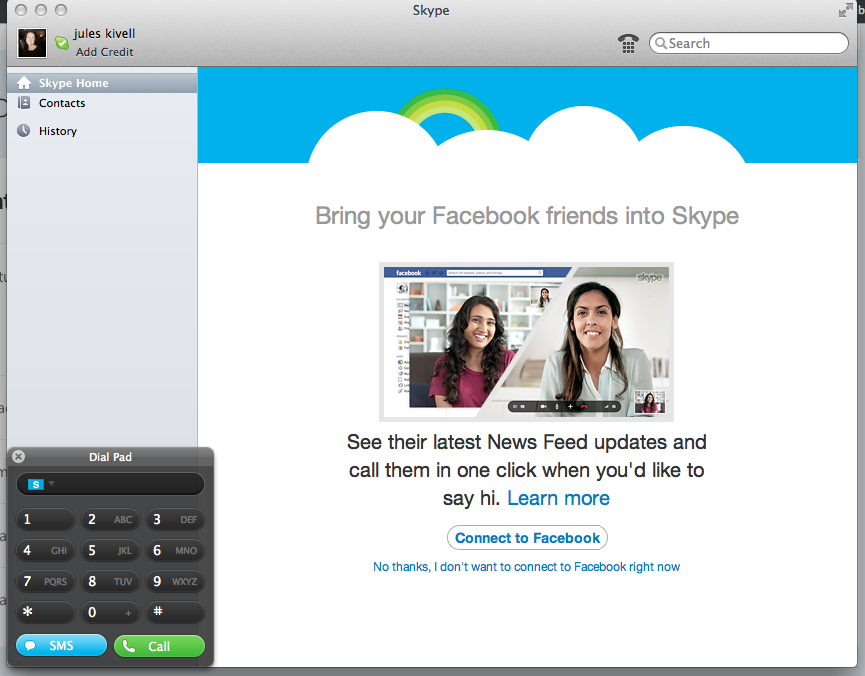The image size is (865, 676).
Task: Click the Contacts address book icon
Action: point(24,103)
